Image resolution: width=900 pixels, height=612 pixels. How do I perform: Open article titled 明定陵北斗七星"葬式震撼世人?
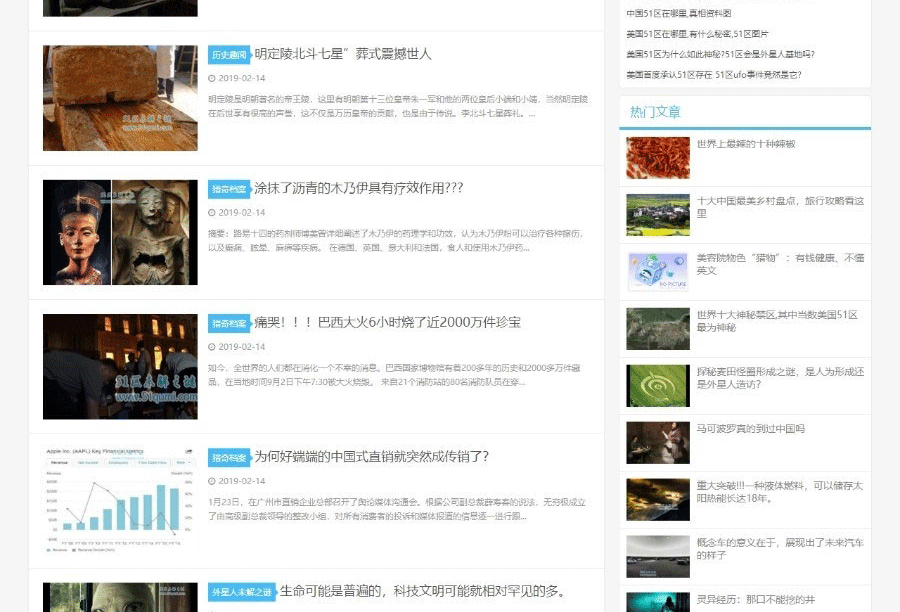(x=343, y=54)
